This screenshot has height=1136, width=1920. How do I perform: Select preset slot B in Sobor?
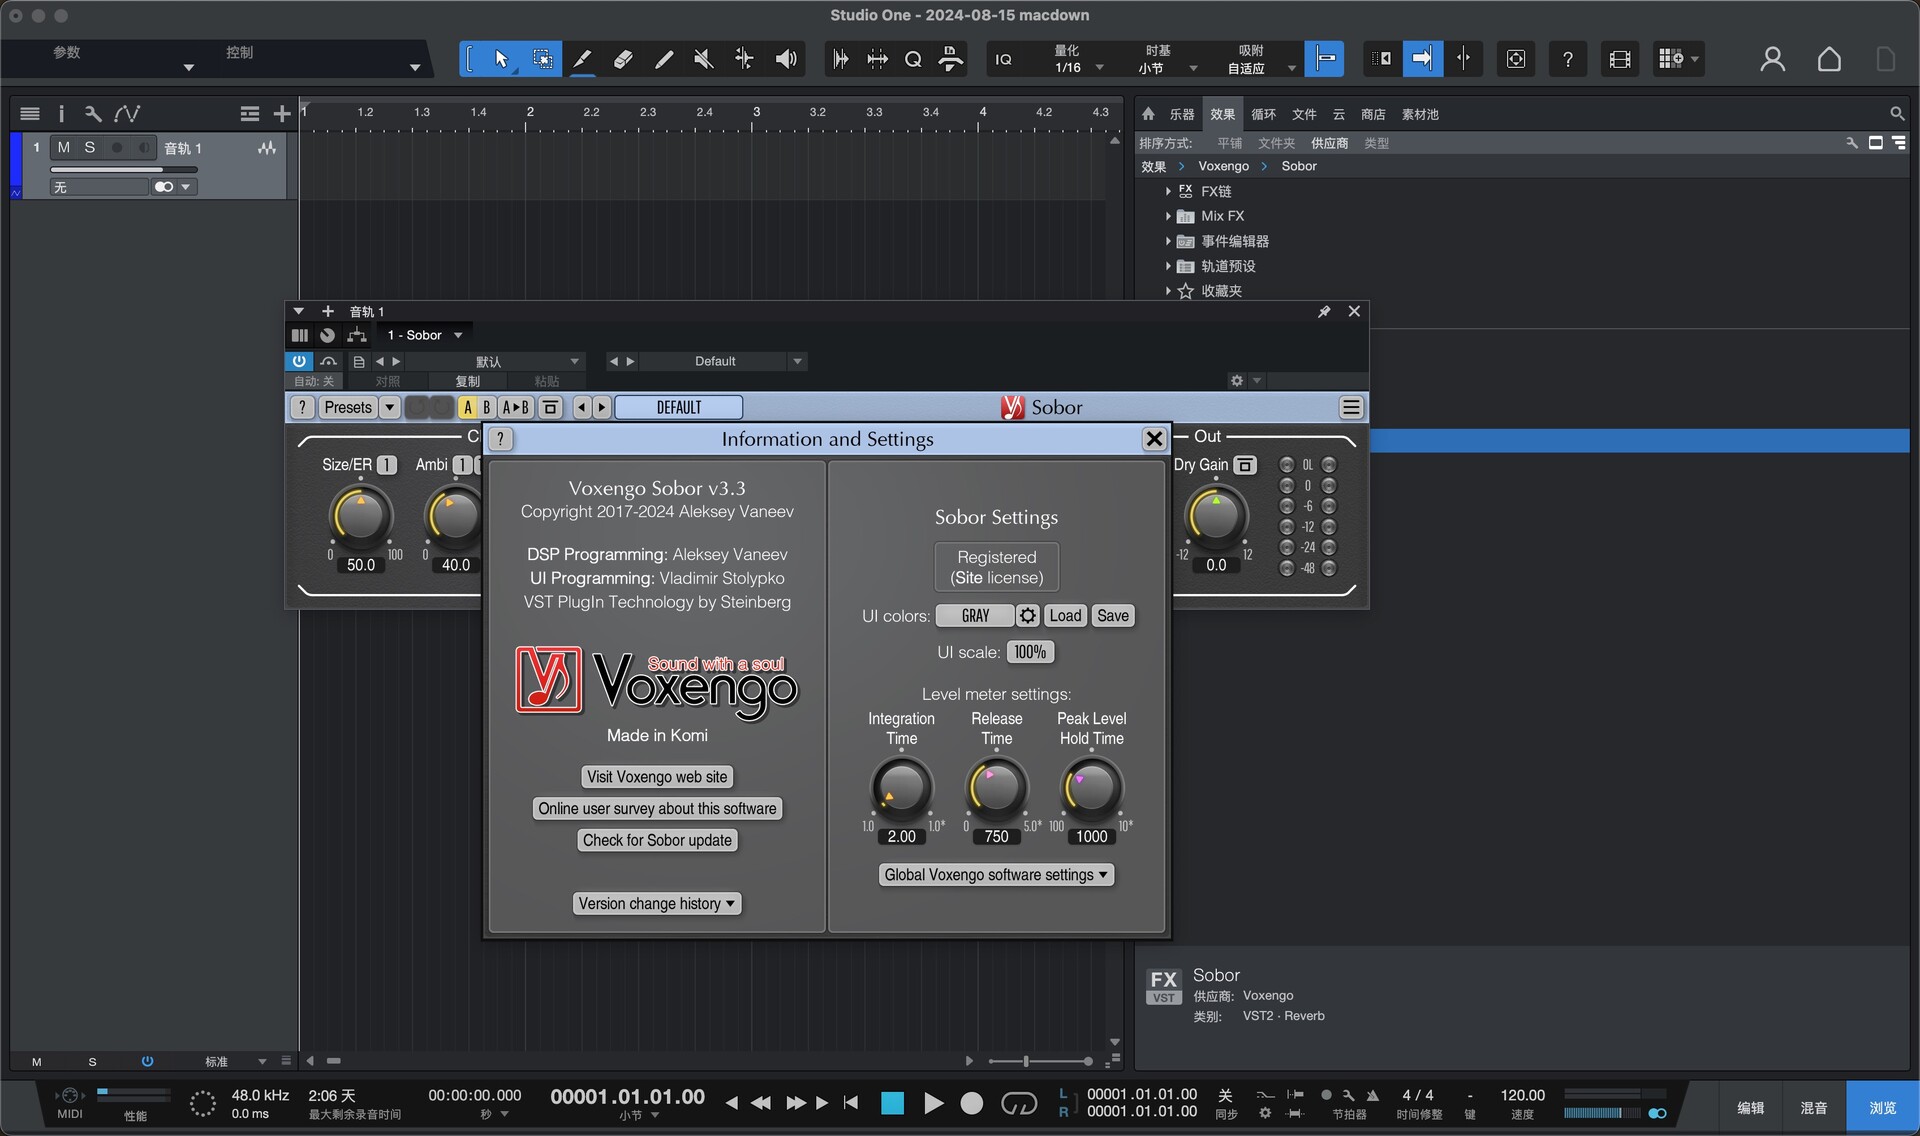click(487, 407)
